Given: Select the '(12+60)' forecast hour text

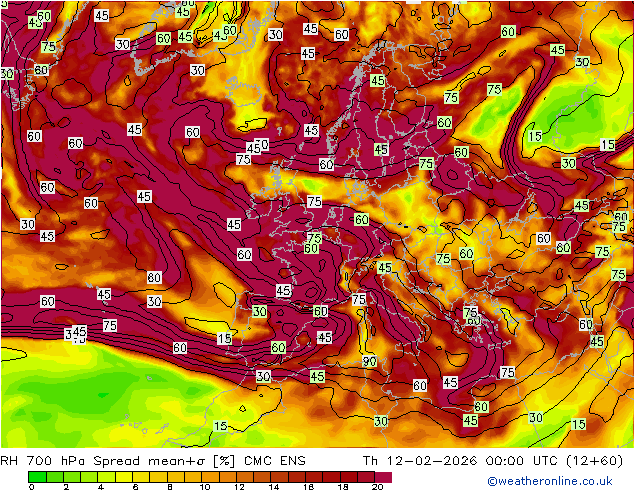Looking at the screenshot, I should pyautogui.click(x=594, y=461).
